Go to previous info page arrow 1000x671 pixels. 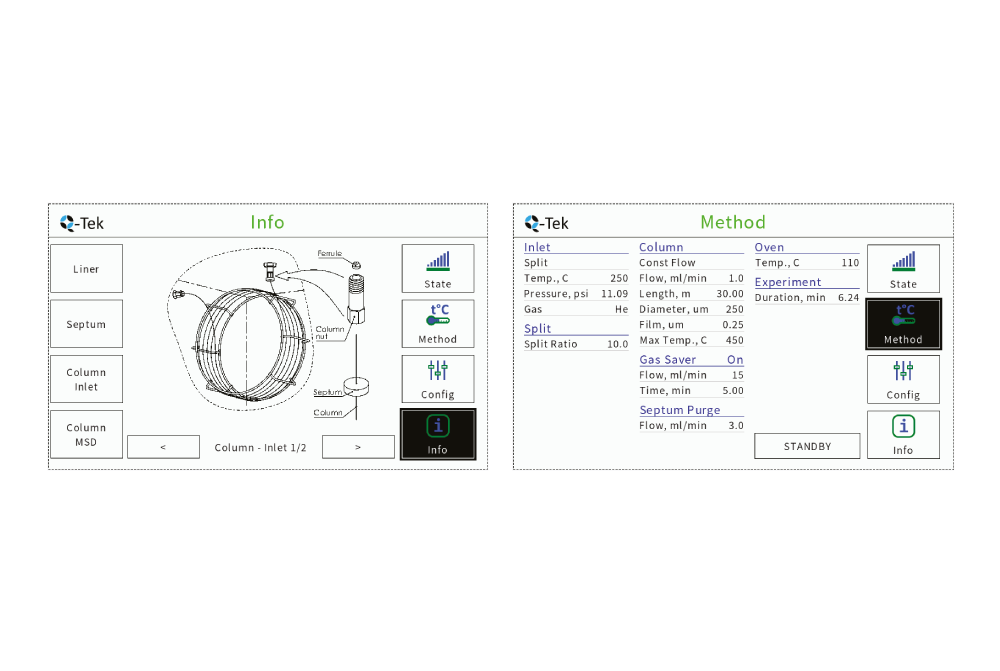point(163,447)
